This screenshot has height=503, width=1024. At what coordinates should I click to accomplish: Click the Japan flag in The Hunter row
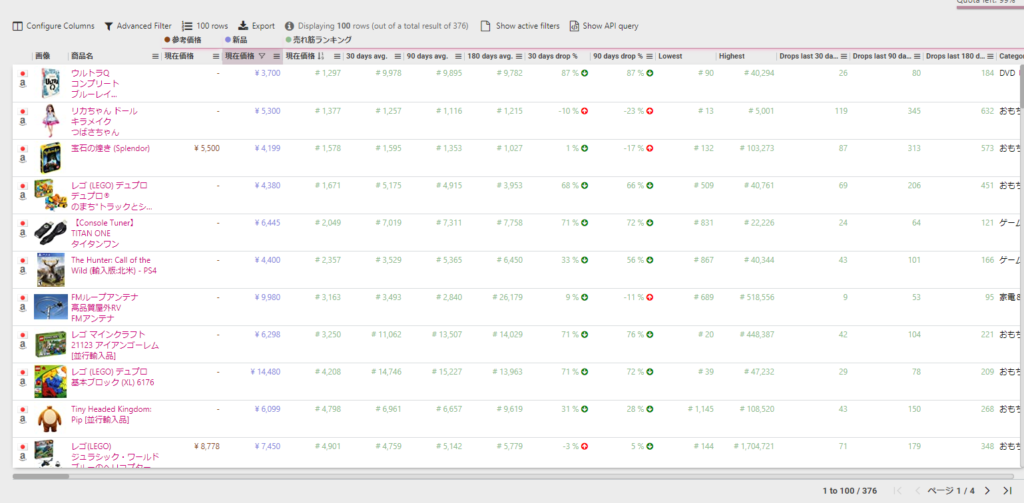pyautogui.click(x=23, y=261)
